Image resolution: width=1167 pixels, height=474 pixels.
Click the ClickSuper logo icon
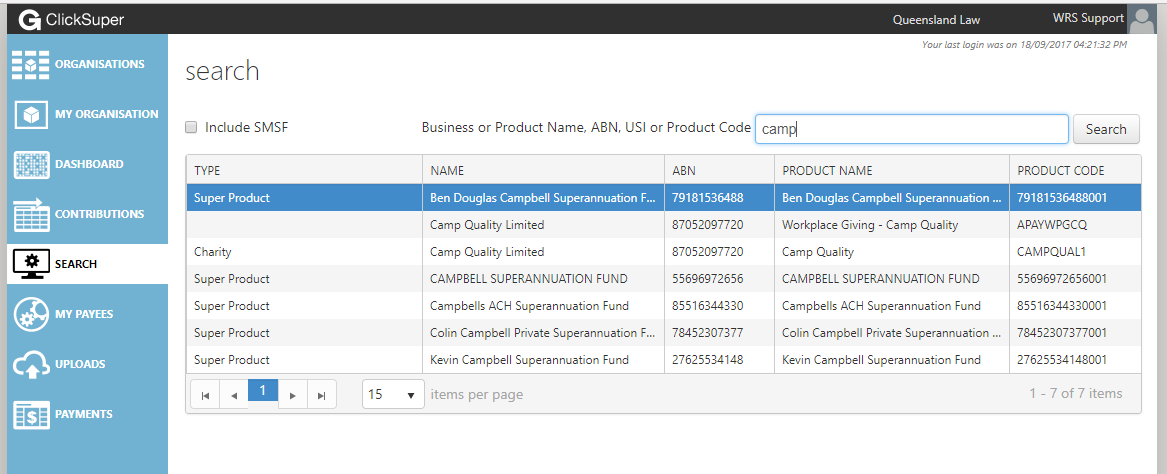(x=30, y=19)
